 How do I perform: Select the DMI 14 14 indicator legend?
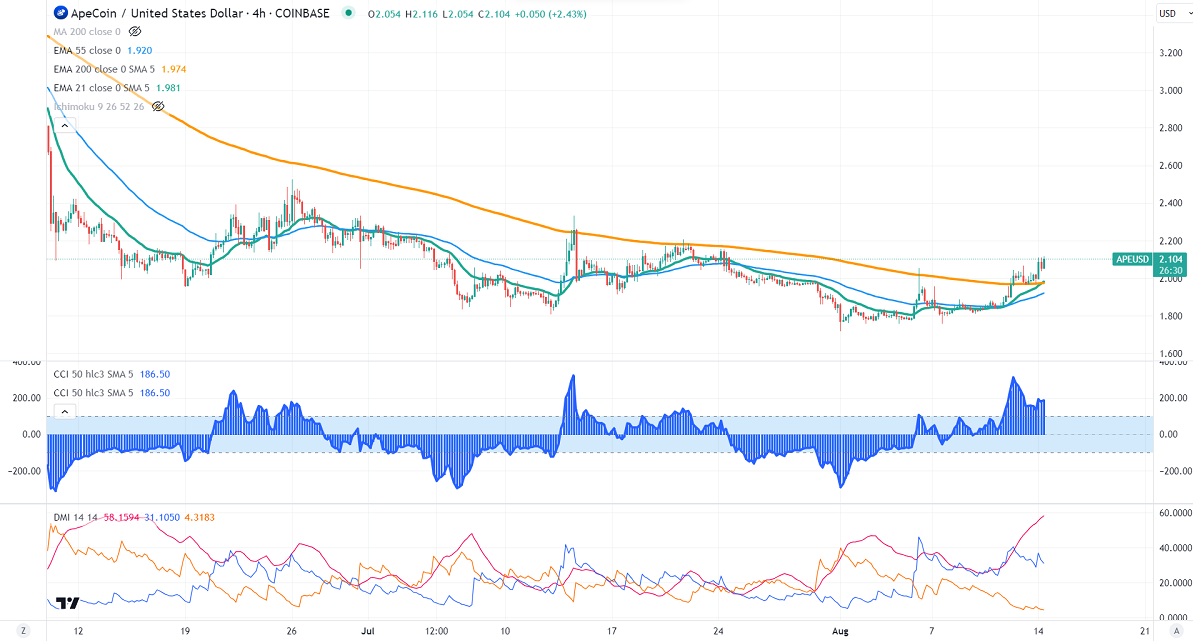(x=75, y=518)
